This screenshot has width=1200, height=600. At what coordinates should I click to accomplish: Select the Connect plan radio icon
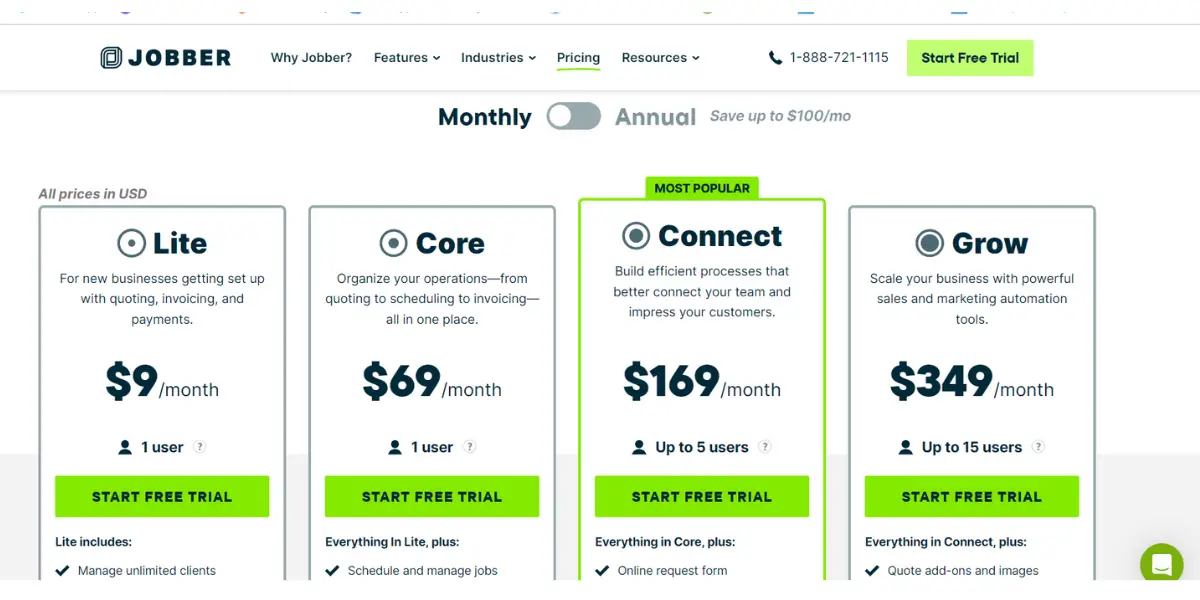(636, 236)
